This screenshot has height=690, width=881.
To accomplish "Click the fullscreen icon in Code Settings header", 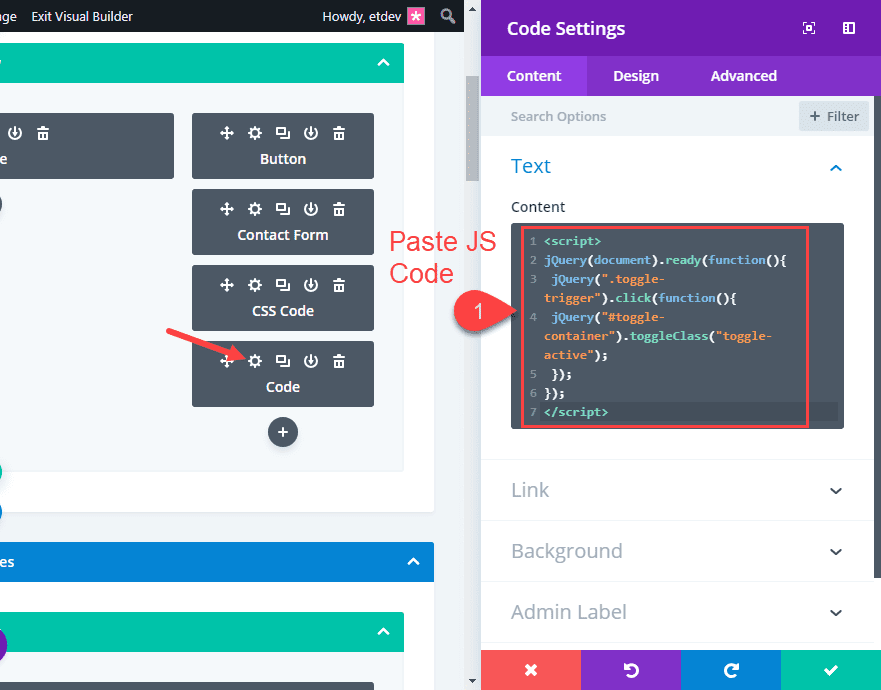I will 808,28.
